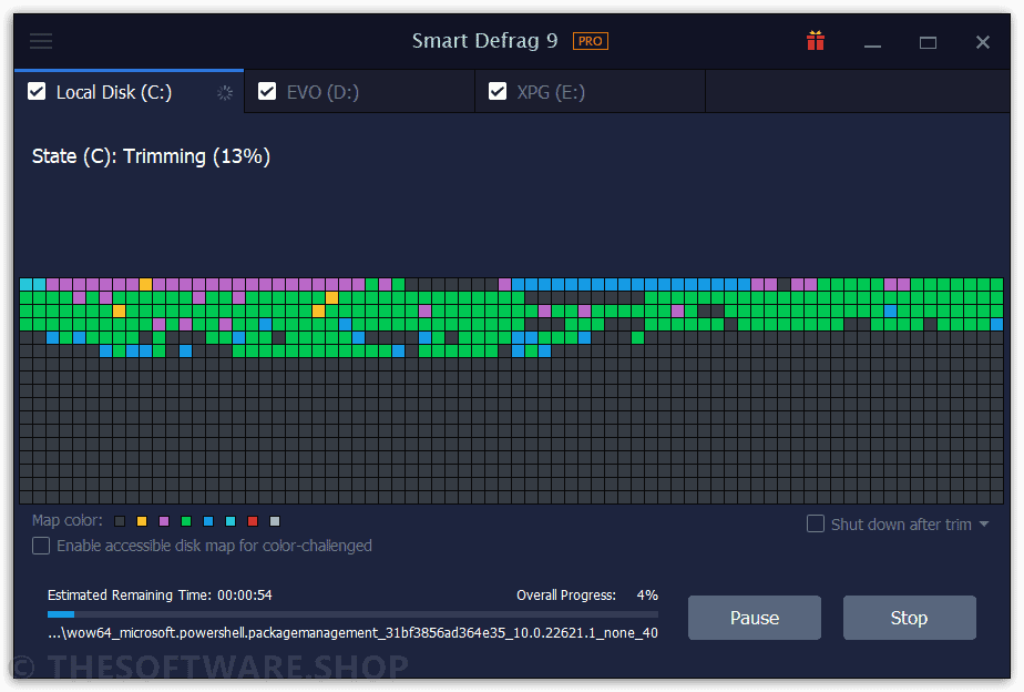
Task: Switch to the XPG (E:) tab
Action: point(590,92)
